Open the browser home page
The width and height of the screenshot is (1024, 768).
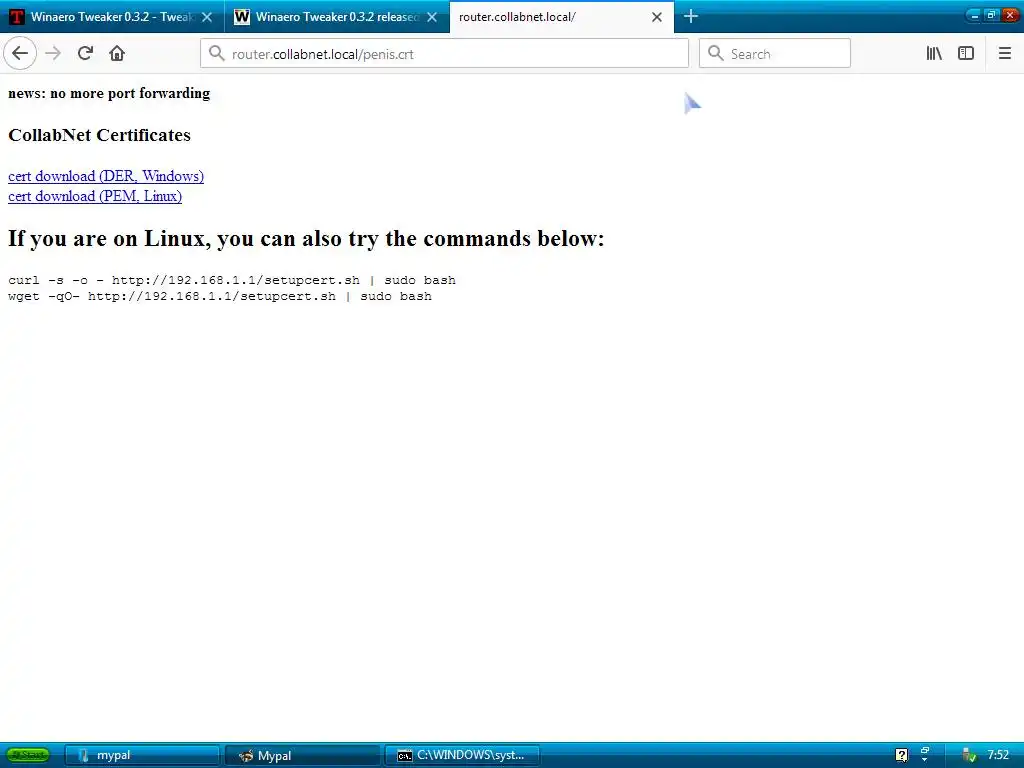coord(117,53)
